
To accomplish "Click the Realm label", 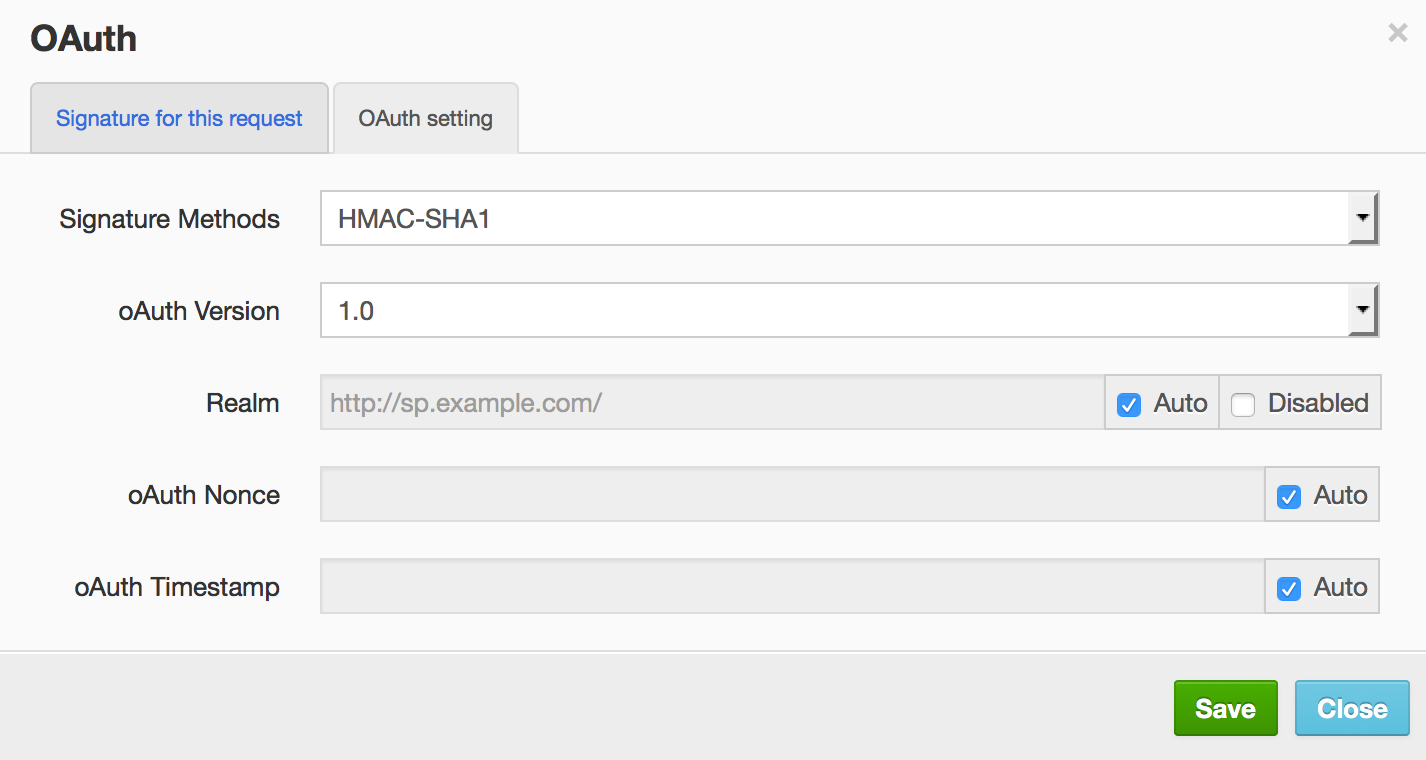I will (x=242, y=403).
